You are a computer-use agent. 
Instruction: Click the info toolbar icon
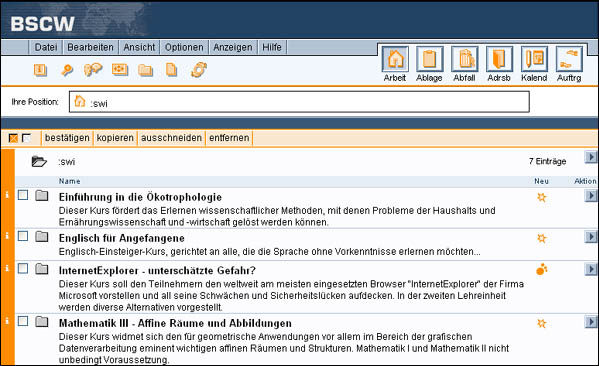click(40, 70)
